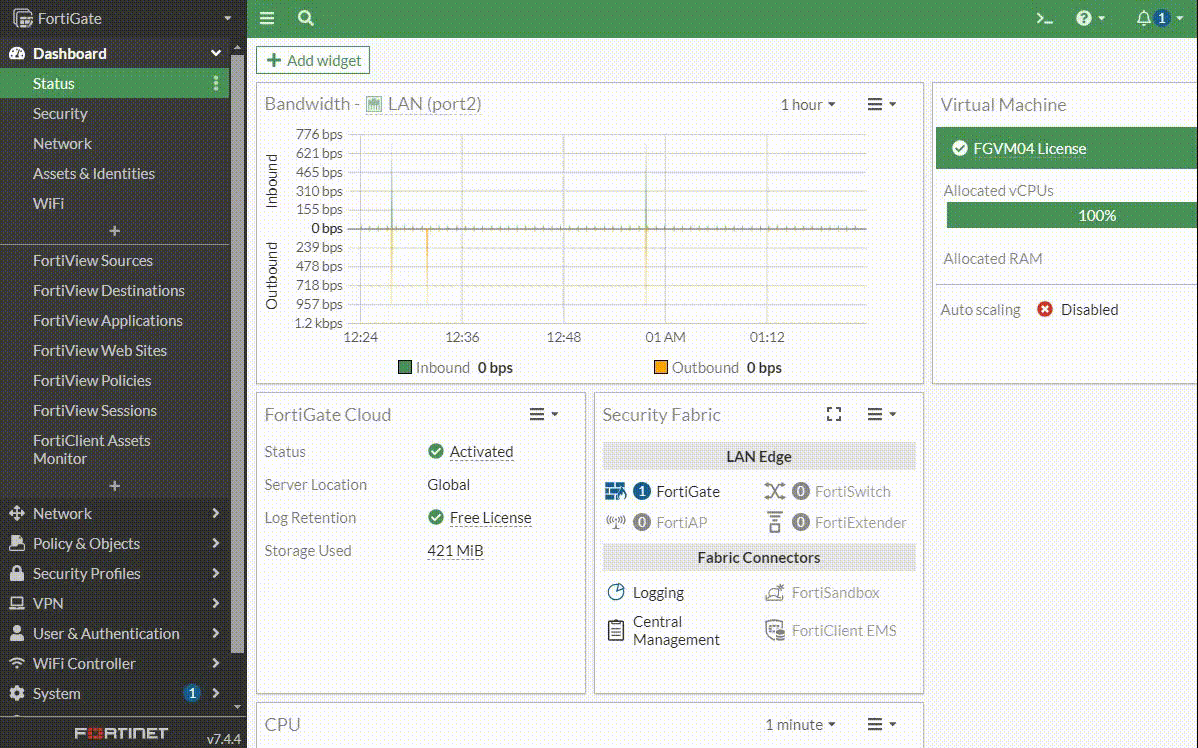1198x748 pixels.
Task: Click the FortiGate device icon in LAN Edge
Action: [x=615, y=491]
